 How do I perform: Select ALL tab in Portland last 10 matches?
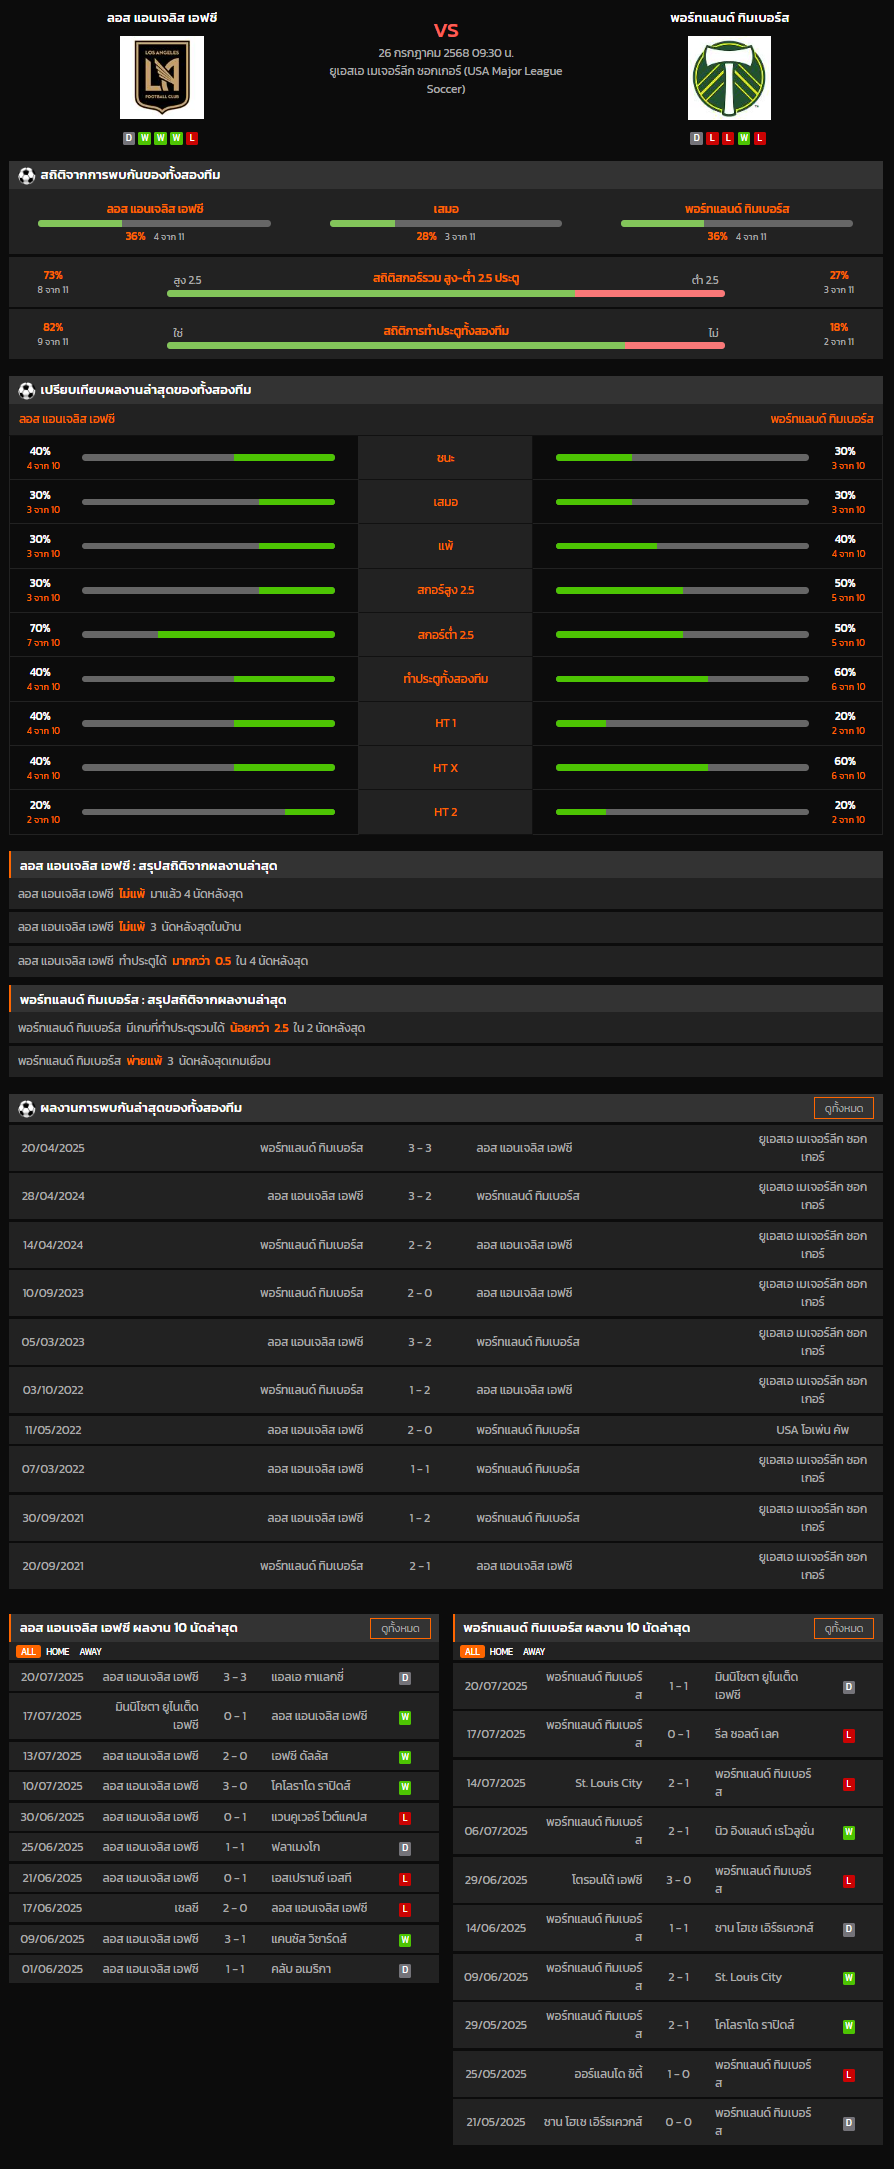coord(472,1652)
